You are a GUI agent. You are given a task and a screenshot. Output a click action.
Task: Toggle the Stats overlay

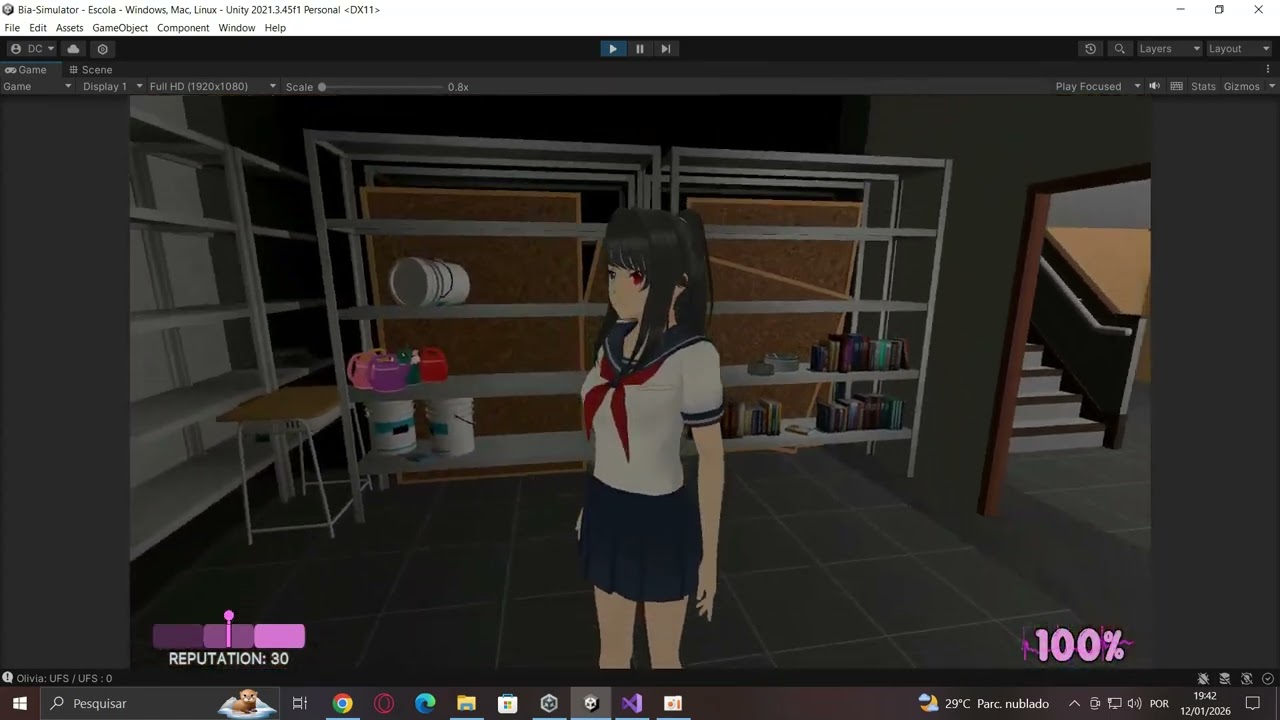coord(1203,87)
